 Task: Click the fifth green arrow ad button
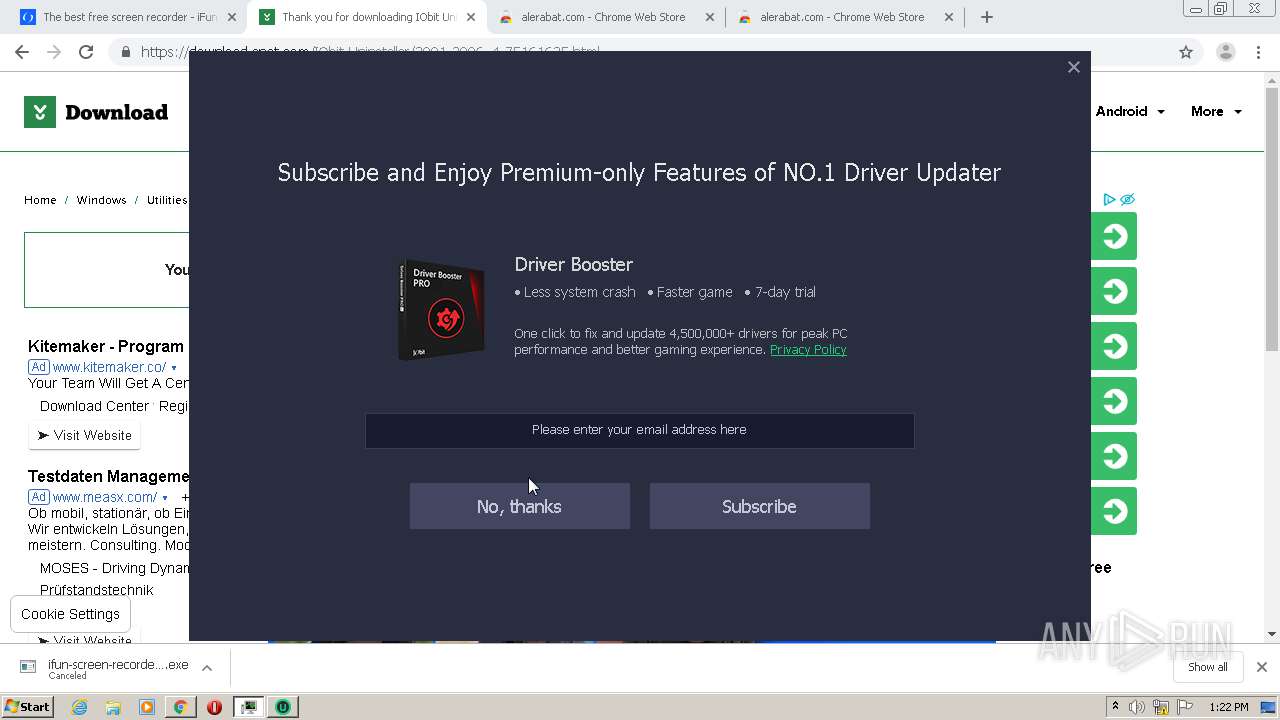click(x=1114, y=456)
